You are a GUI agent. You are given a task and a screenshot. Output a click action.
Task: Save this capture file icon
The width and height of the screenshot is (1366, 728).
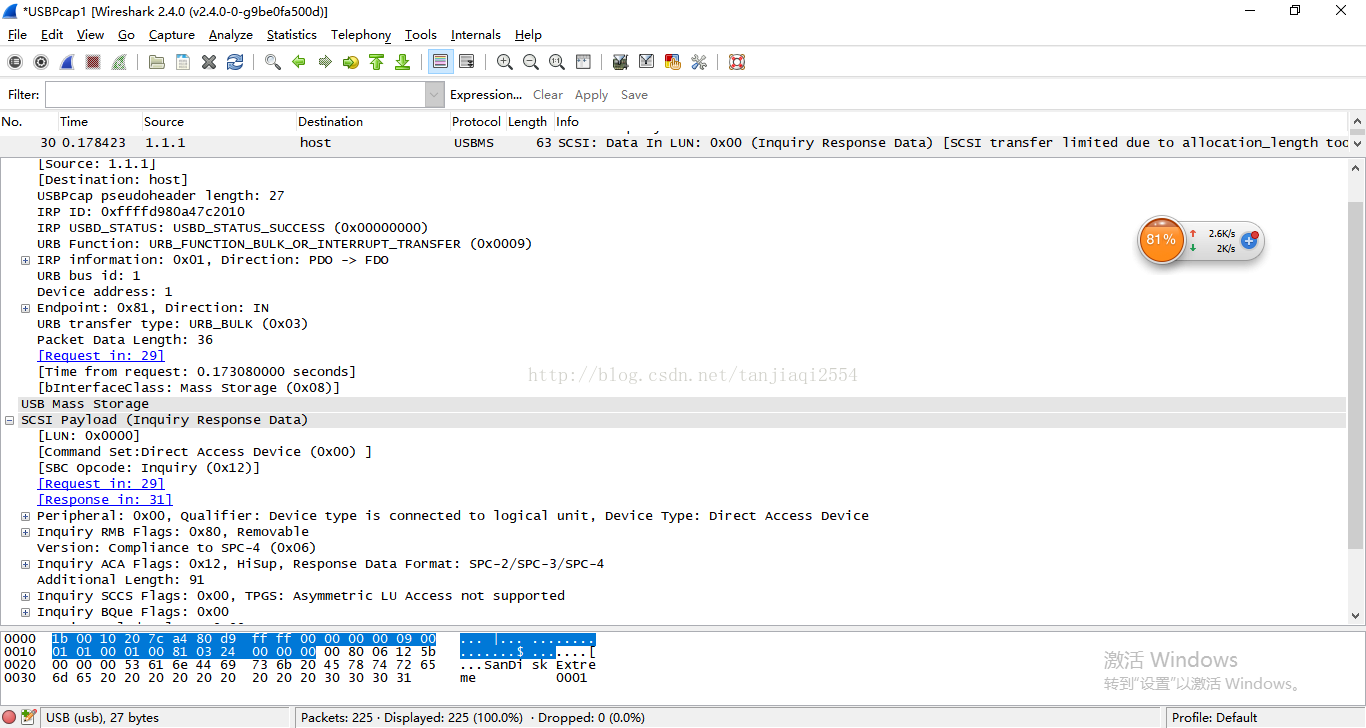point(183,62)
